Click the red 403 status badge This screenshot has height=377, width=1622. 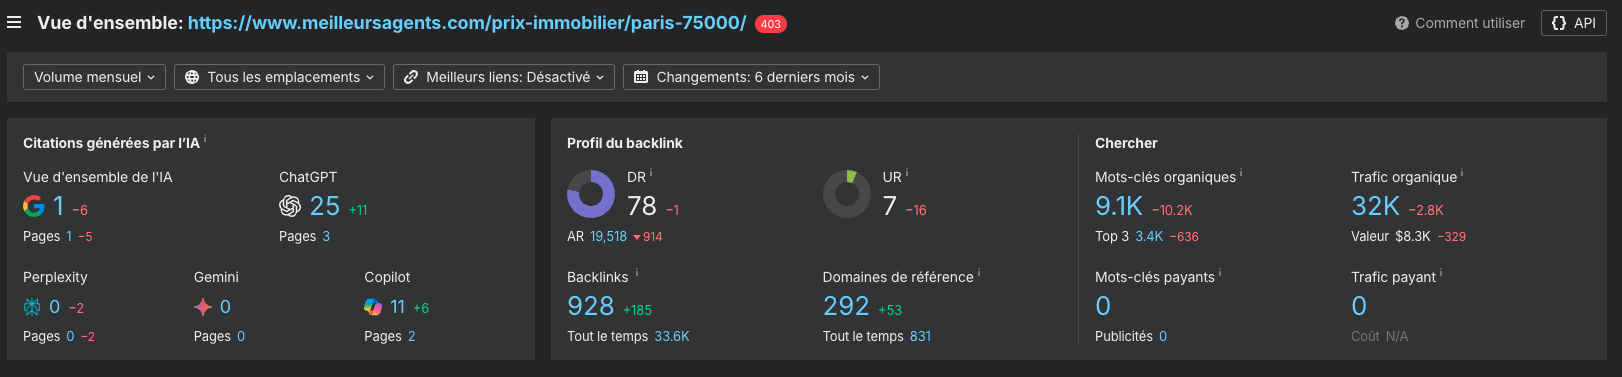click(771, 24)
